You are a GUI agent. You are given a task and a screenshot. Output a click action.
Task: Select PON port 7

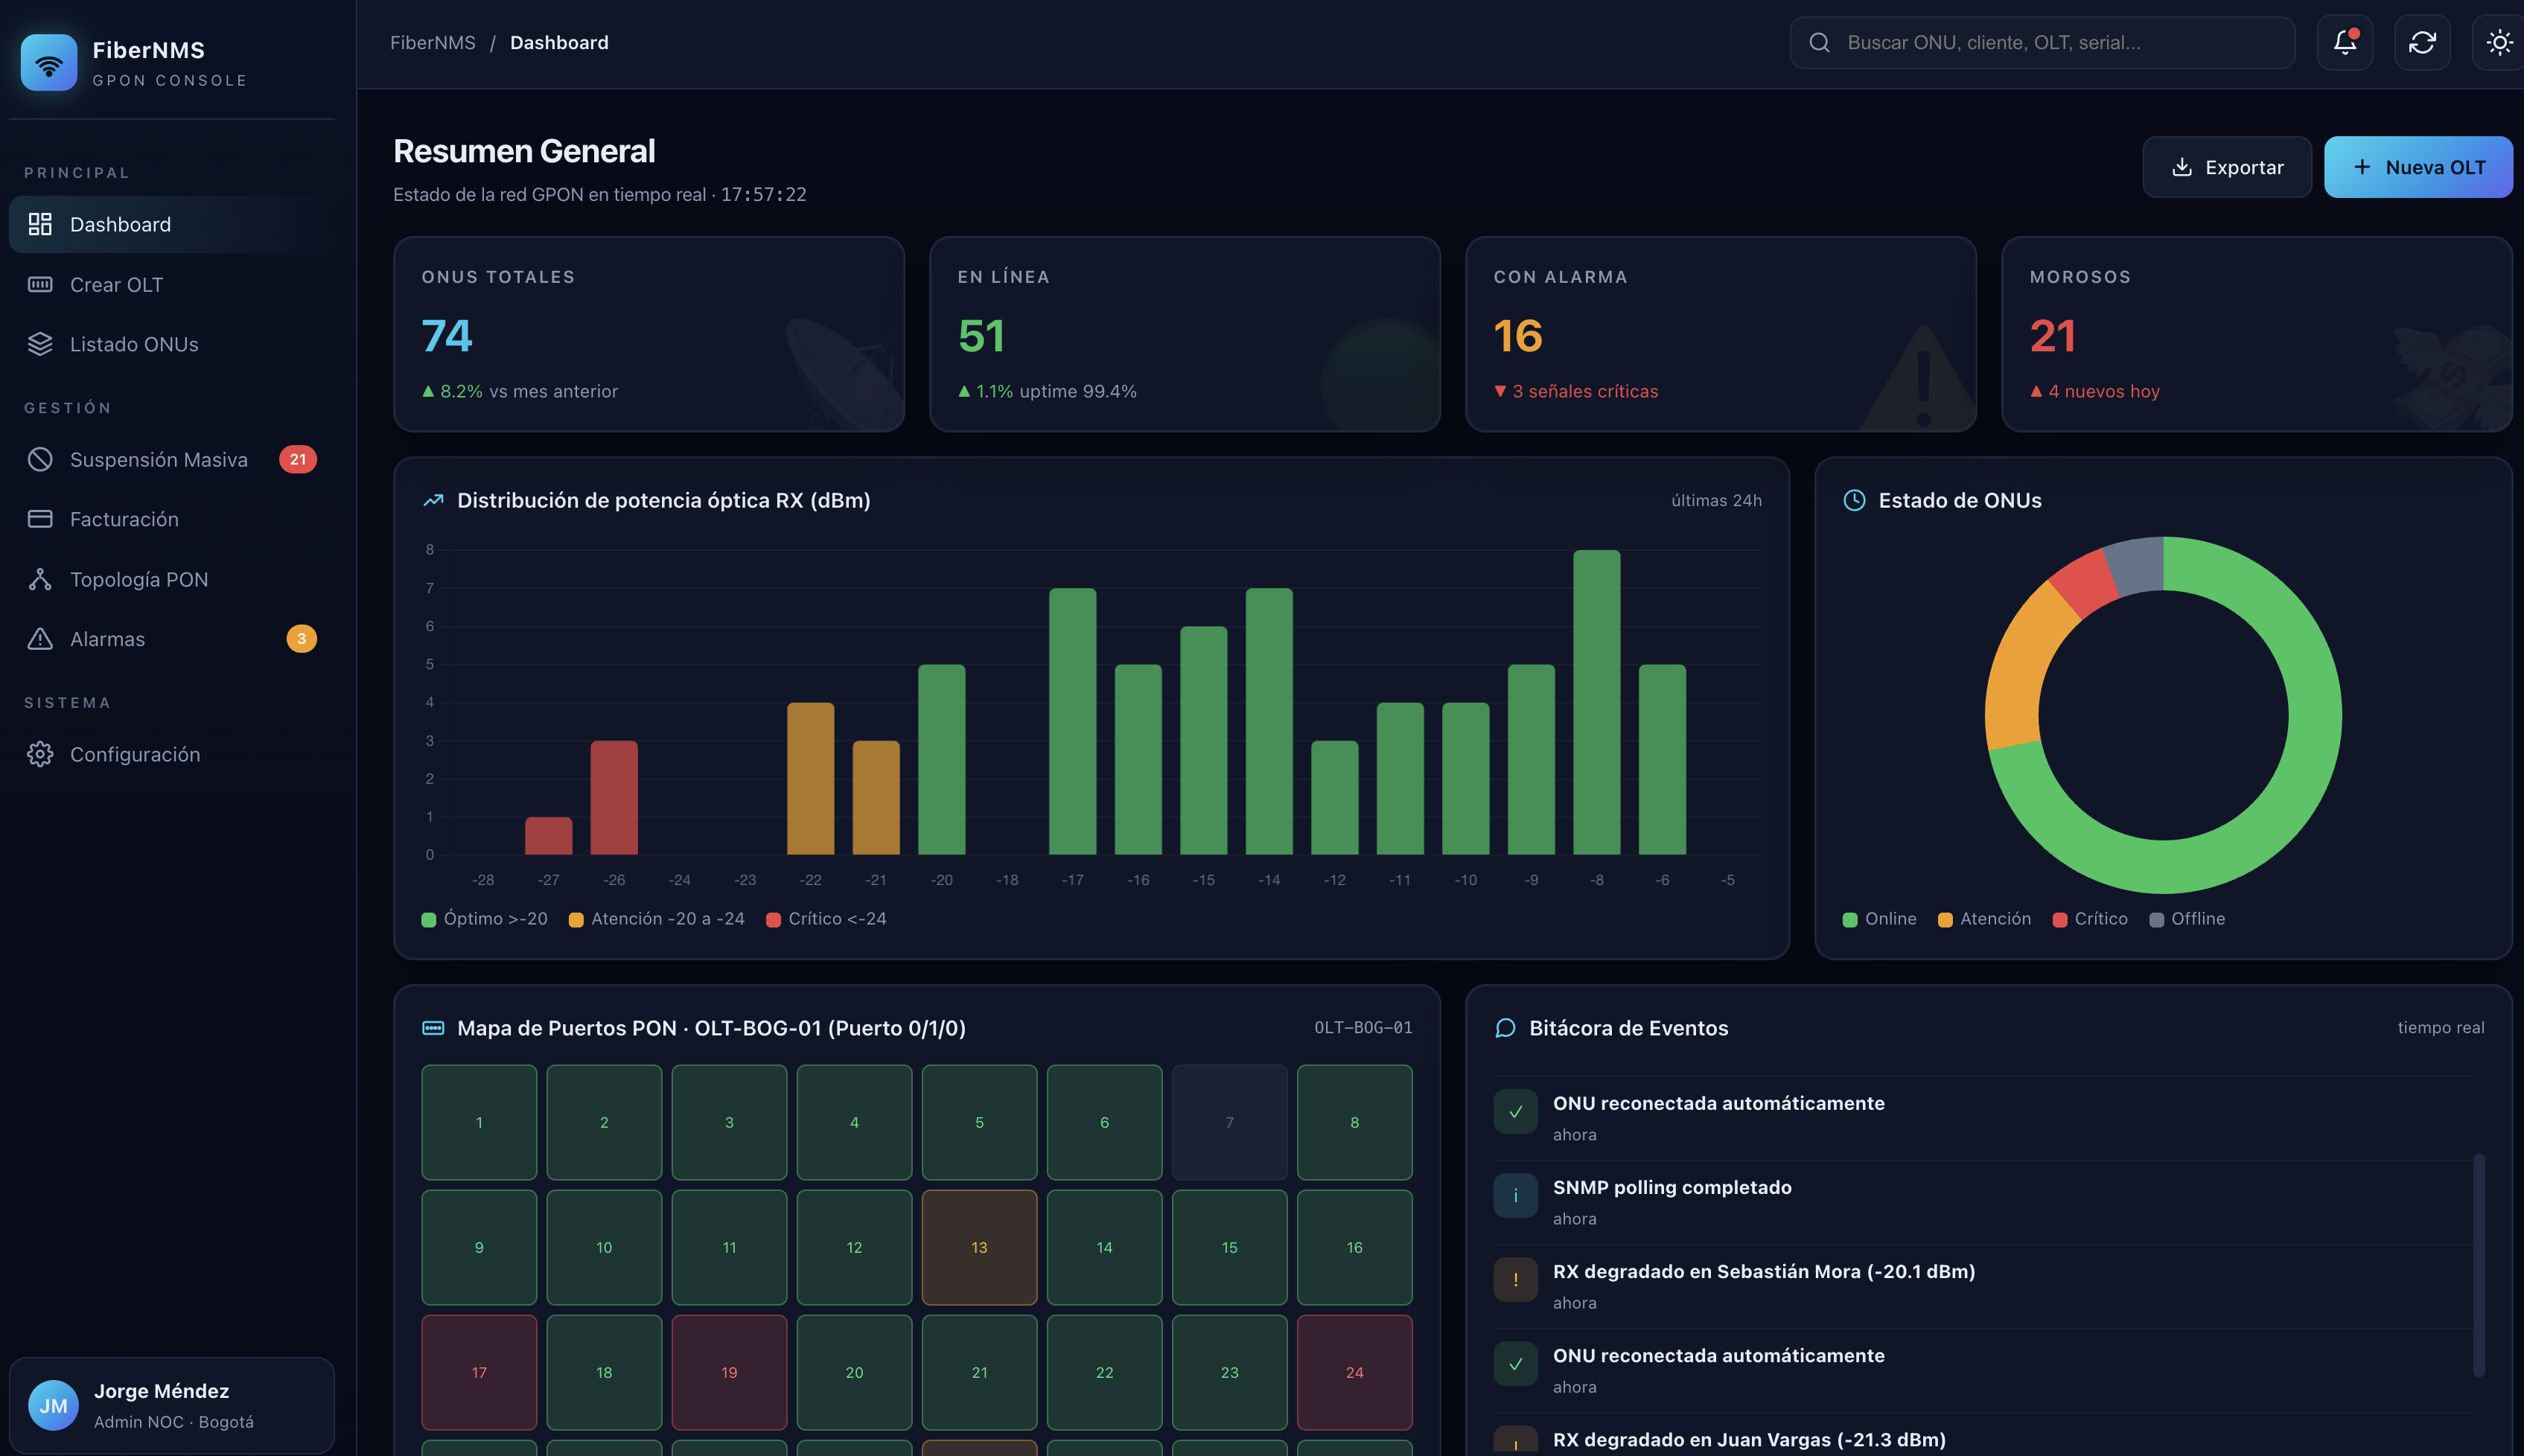coord(1230,1122)
